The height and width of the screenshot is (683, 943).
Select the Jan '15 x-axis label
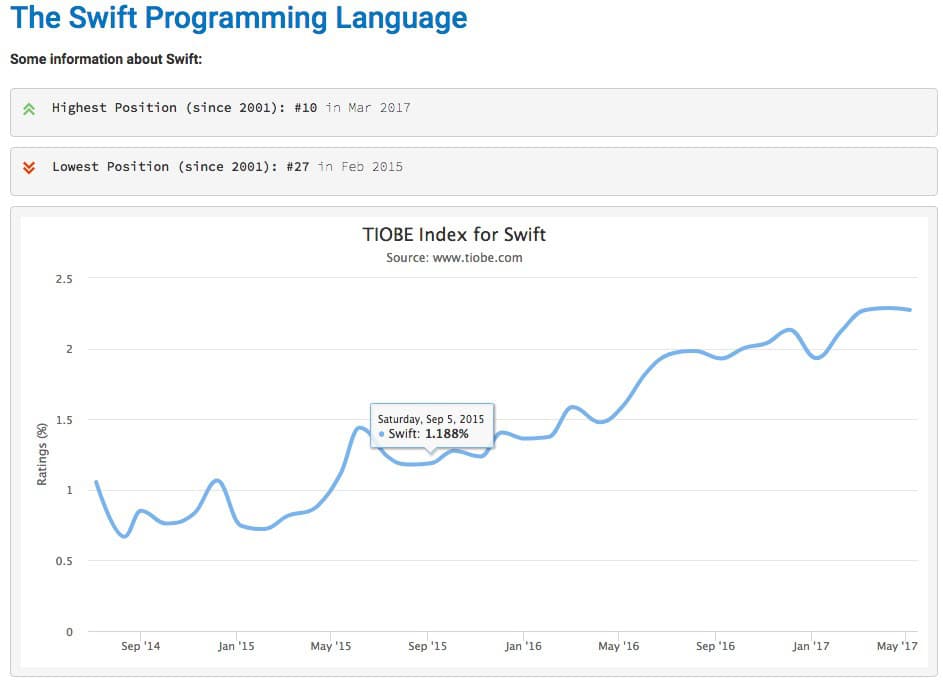click(x=236, y=646)
